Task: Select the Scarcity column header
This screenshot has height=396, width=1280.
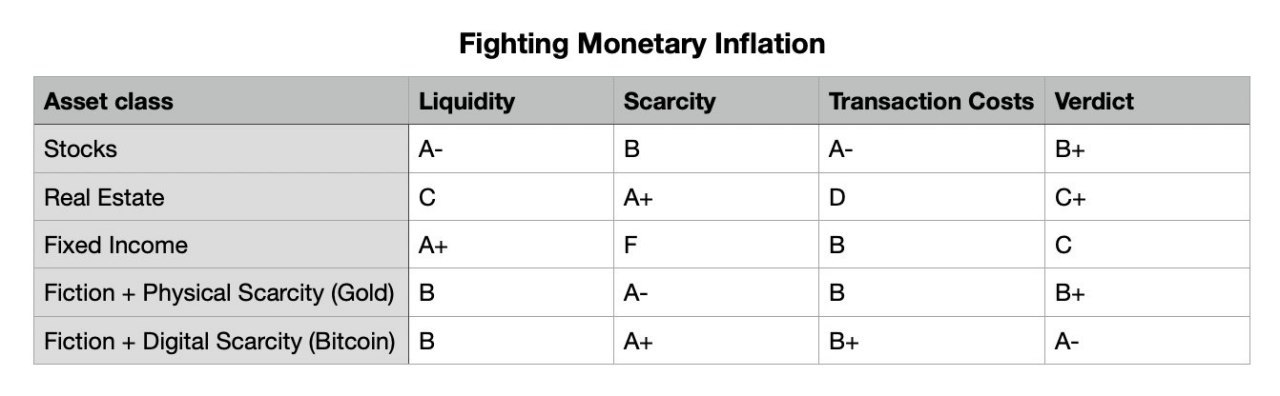Action: click(716, 101)
